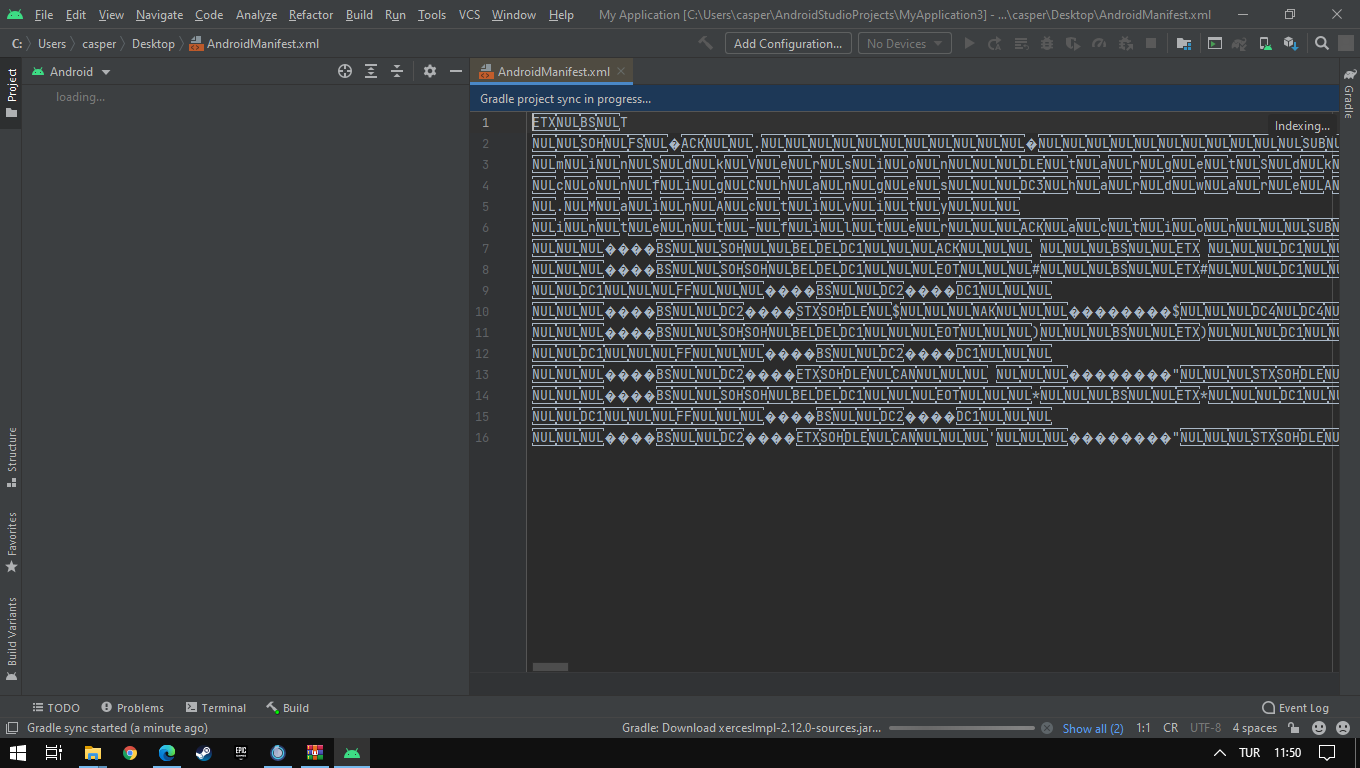Click the Search Everywhere magnifier icon
This screenshot has height=768, width=1360.
tap(1322, 44)
